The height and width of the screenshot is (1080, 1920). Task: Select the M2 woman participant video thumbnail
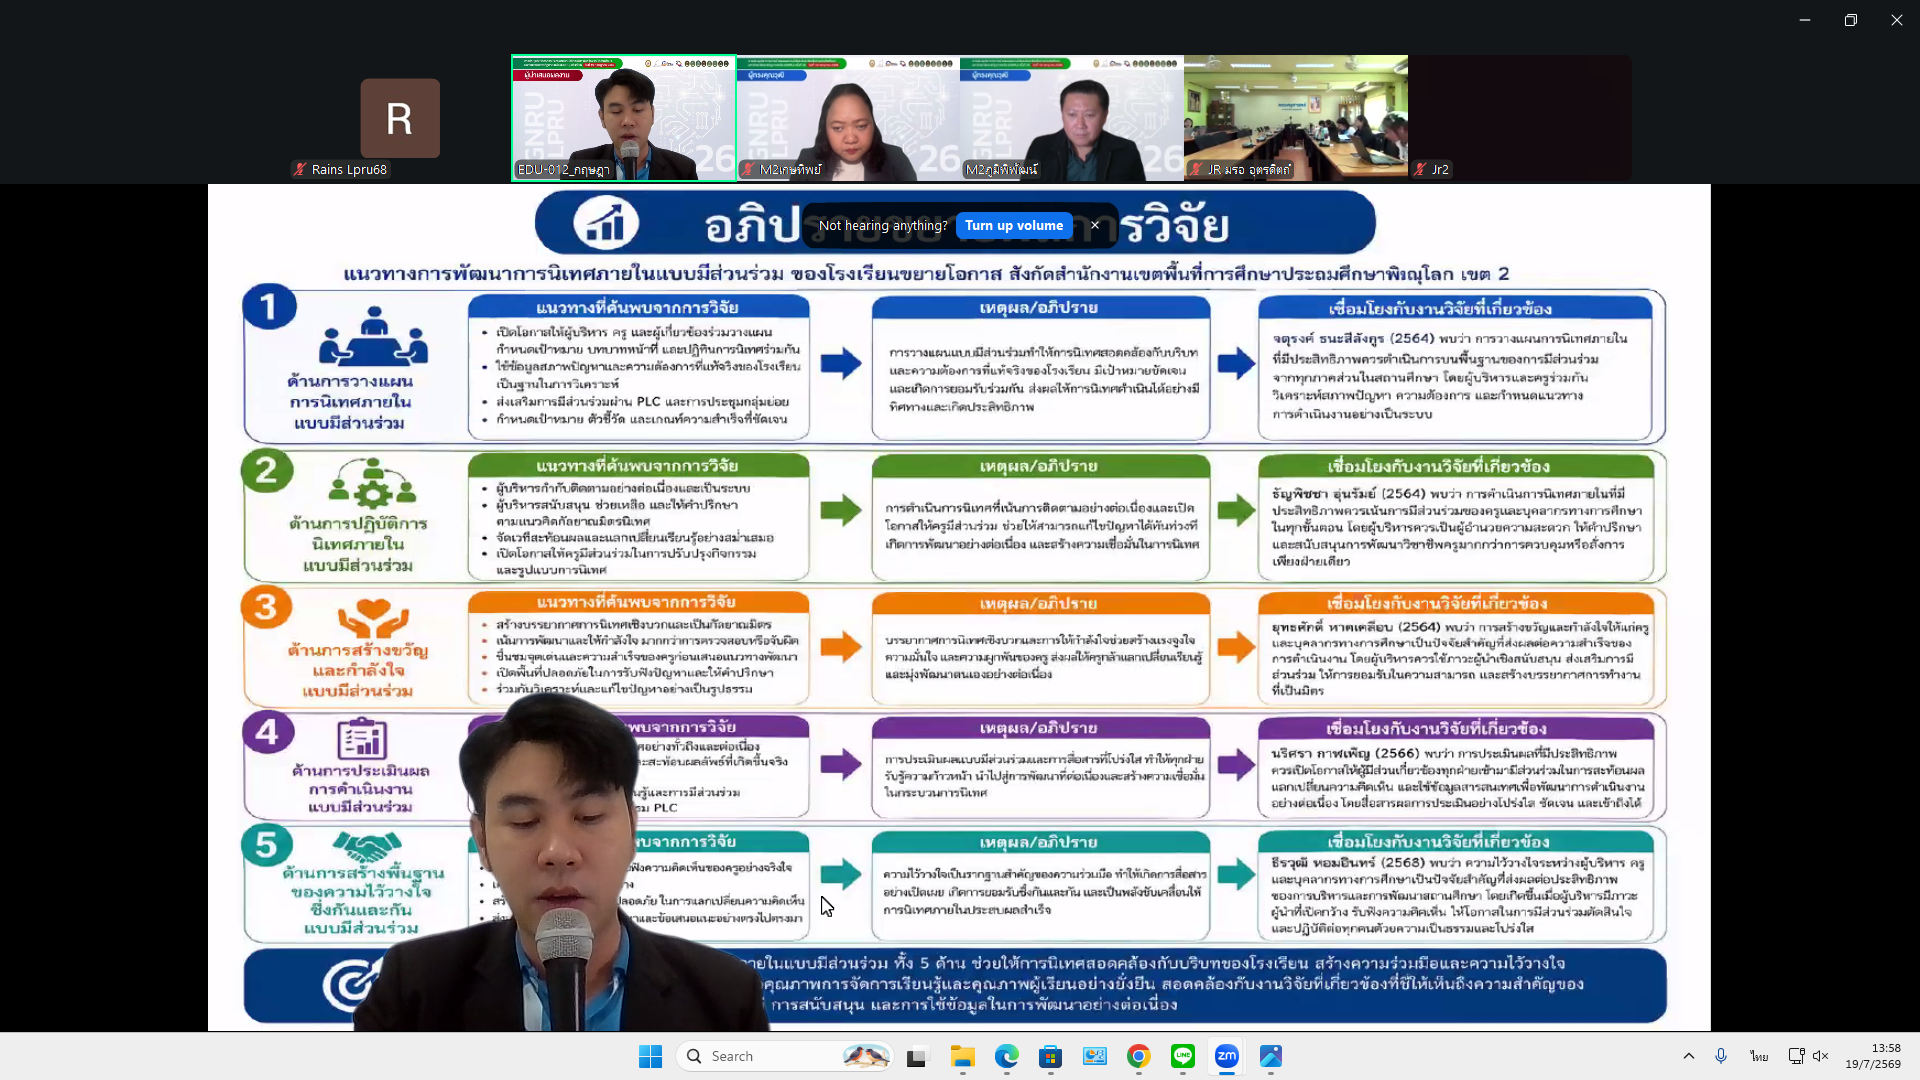[848, 118]
